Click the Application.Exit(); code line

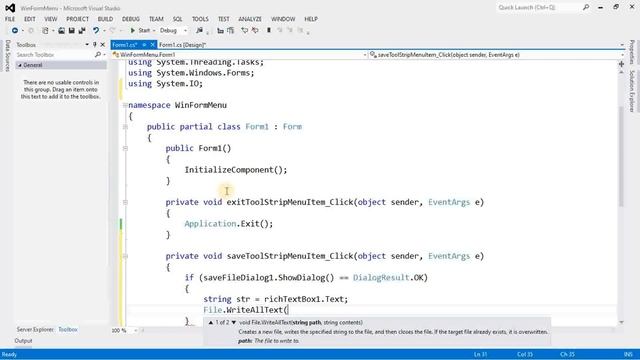[229, 224]
